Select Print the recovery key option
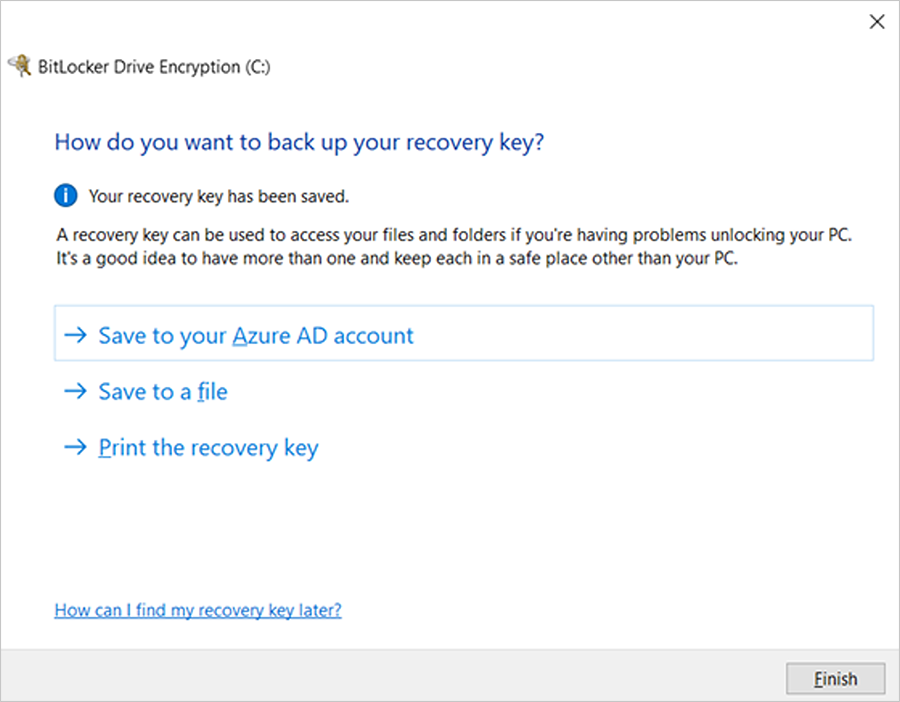 (x=207, y=447)
